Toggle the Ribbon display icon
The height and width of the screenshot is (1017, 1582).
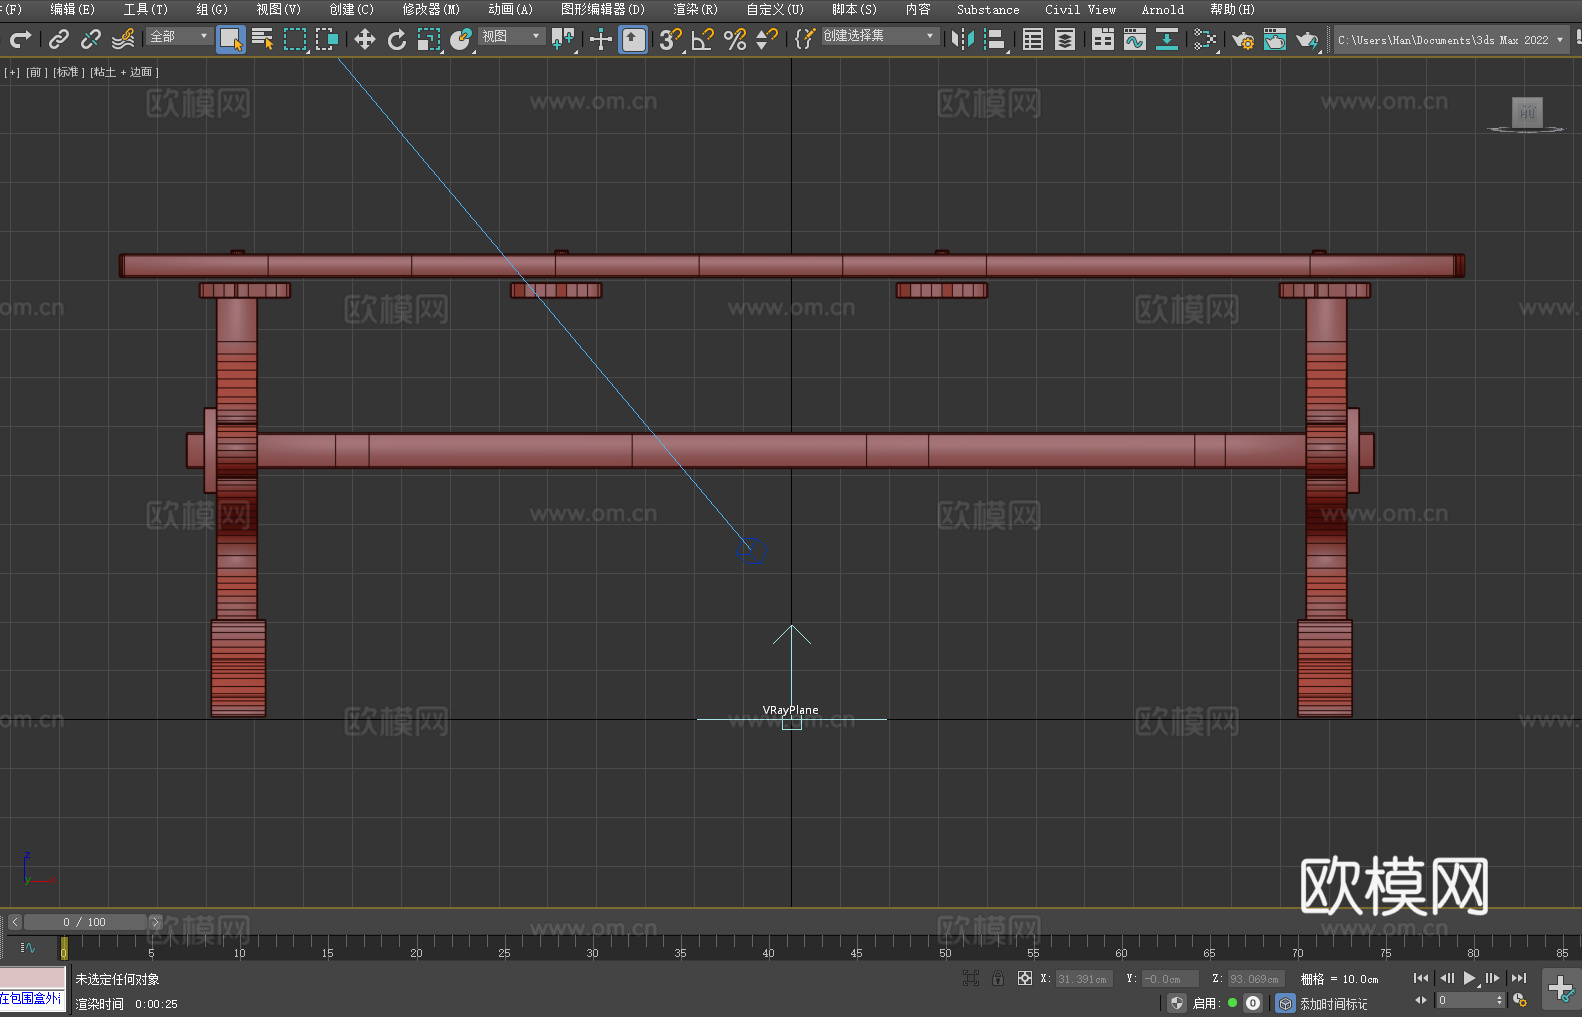[x=1103, y=39]
